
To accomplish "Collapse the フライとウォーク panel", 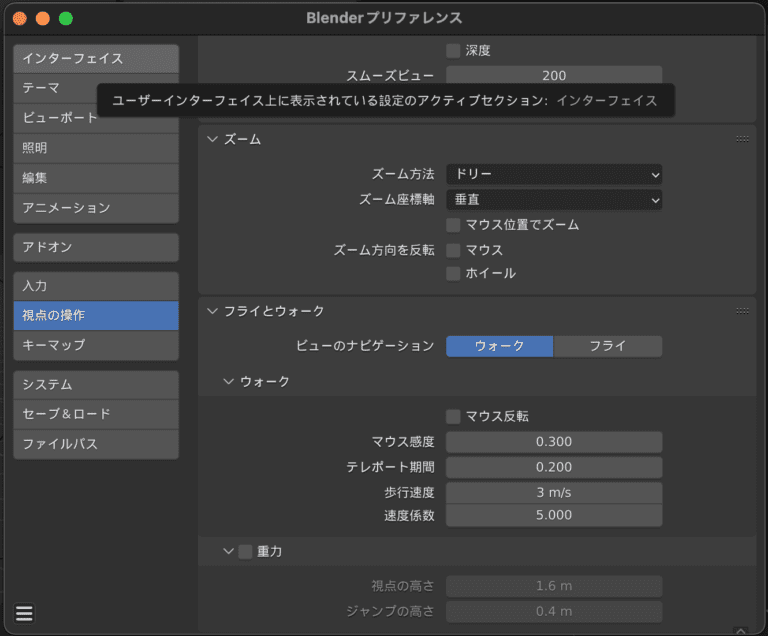I will pos(212,311).
